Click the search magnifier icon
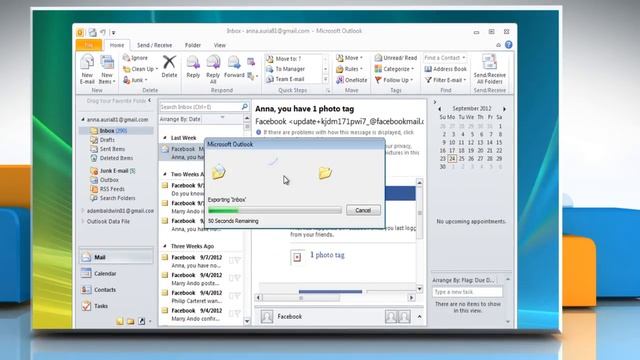This screenshot has height=360, width=640. (244, 107)
